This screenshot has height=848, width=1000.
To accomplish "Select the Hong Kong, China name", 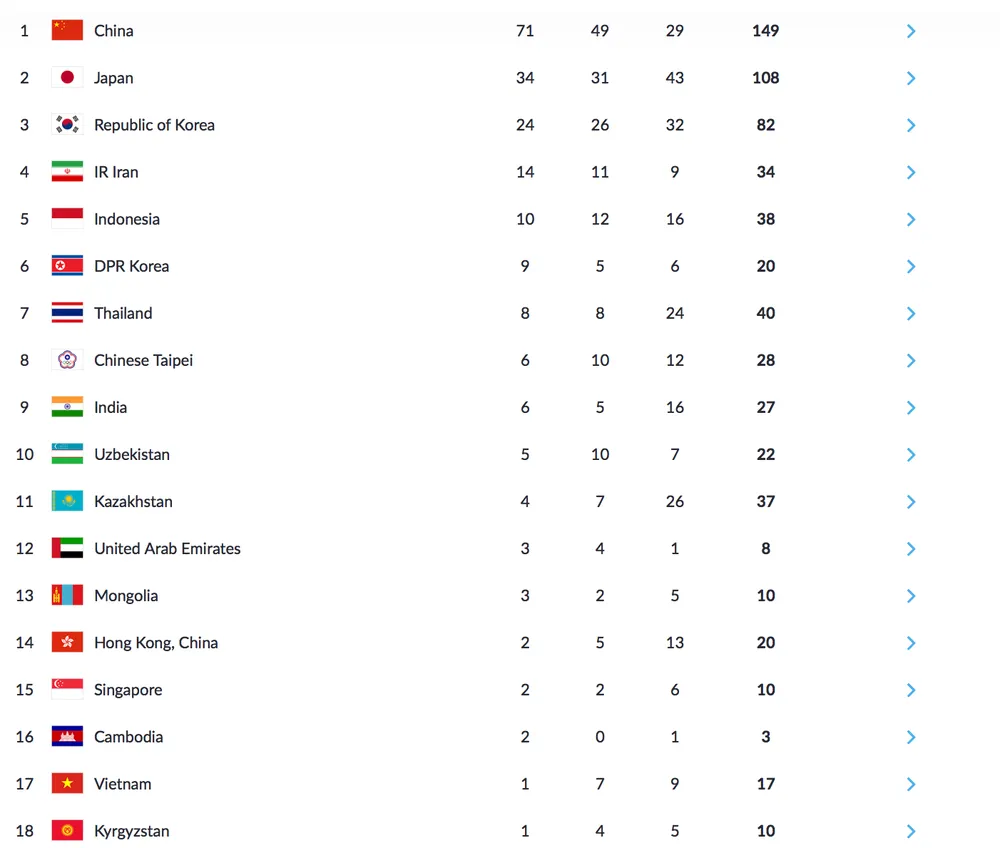I will (155, 643).
